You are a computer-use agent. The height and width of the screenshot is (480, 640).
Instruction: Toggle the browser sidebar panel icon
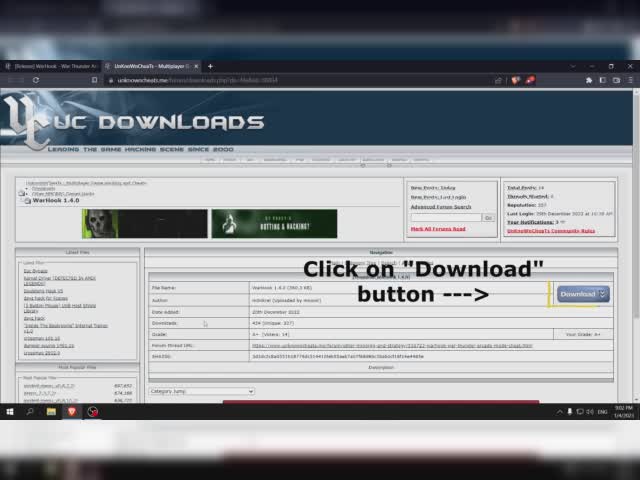(602, 80)
